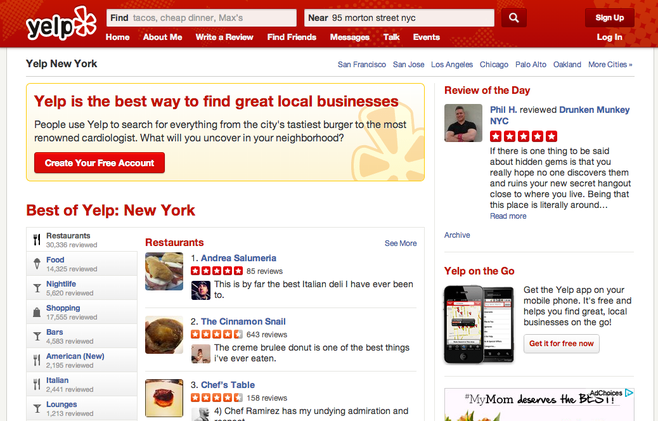Screen dimensions: 658x421
Task: Select the Food ice cream cone icon
Action: point(37,264)
